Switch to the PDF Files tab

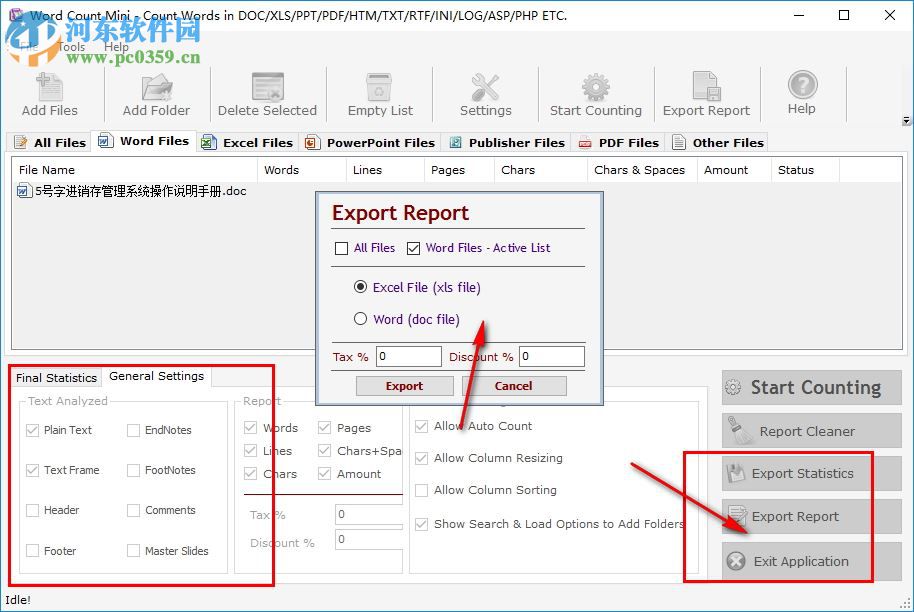click(x=618, y=142)
